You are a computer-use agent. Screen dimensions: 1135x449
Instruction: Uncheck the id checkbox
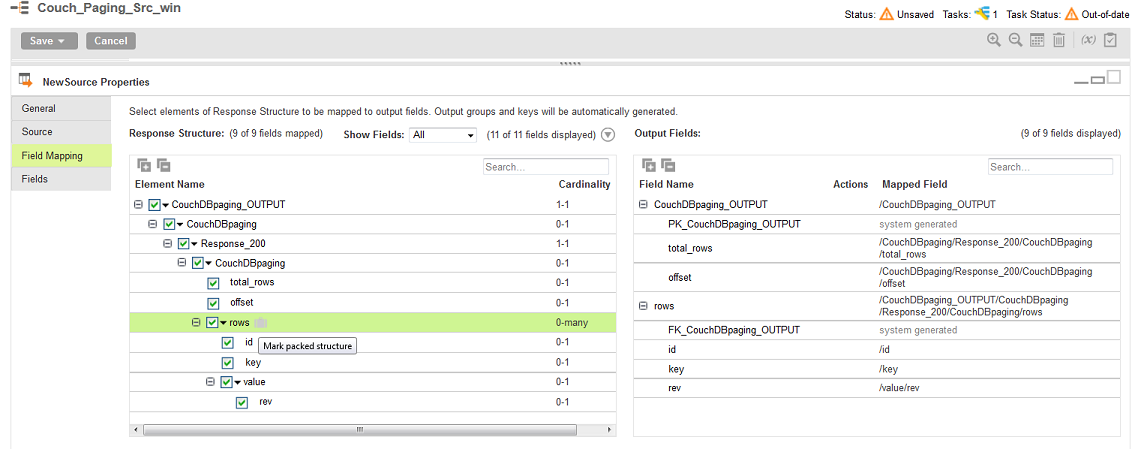coord(227,343)
